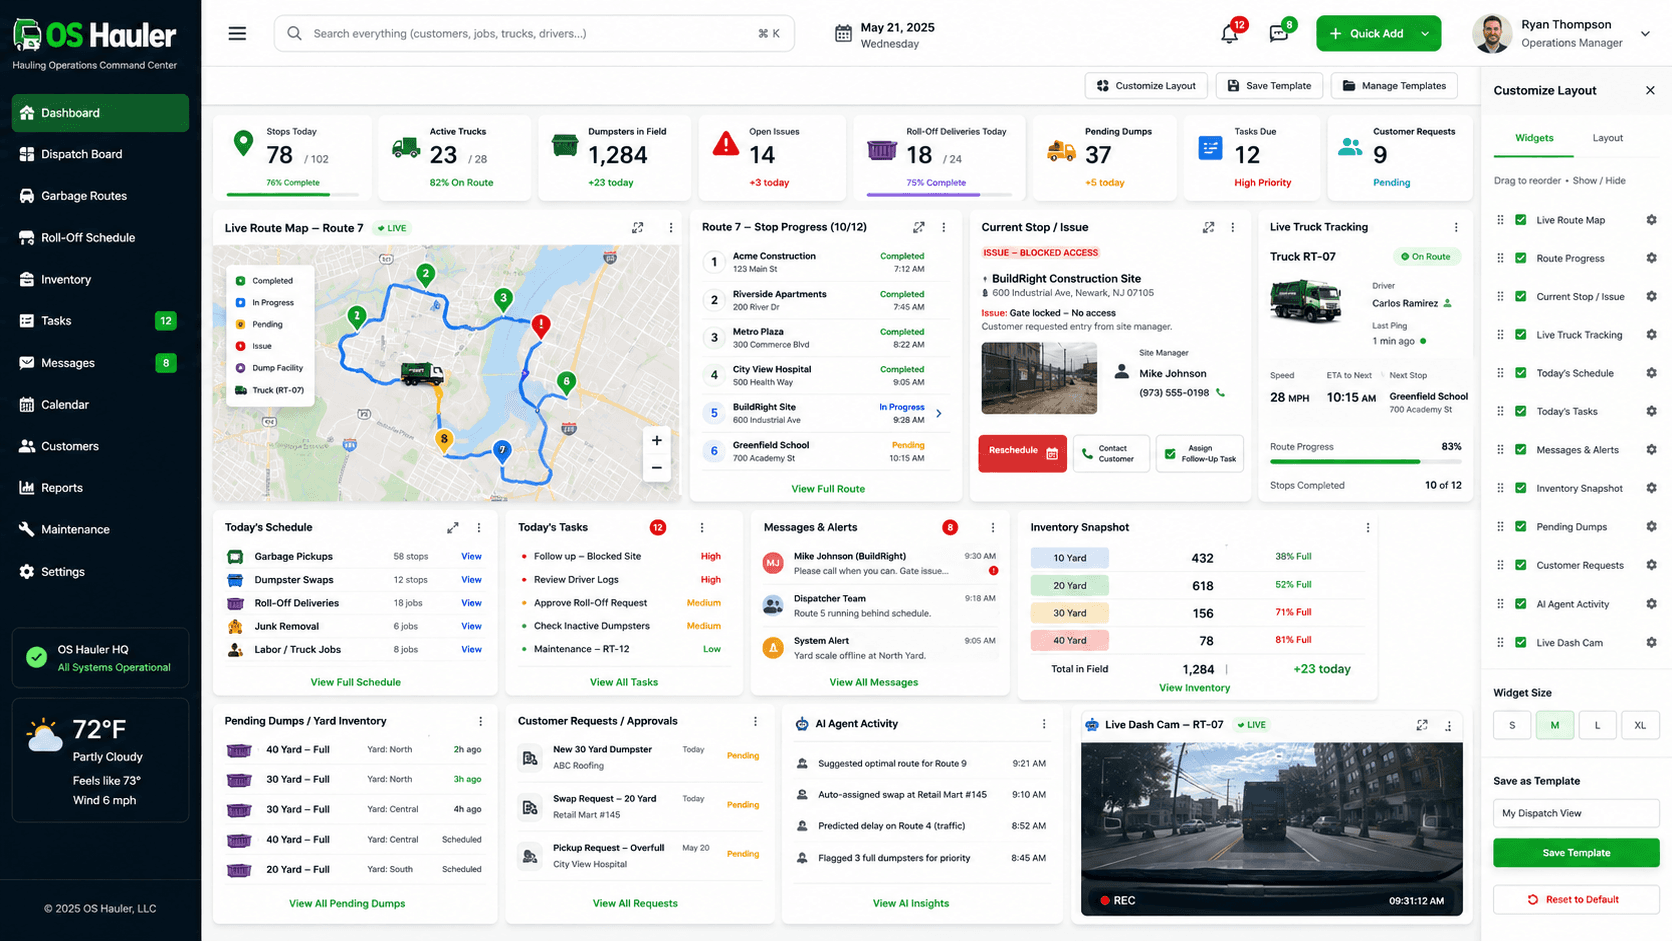Expand the Live Dash Cam fullscreen icon

pyautogui.click(x=1422, y=725)
